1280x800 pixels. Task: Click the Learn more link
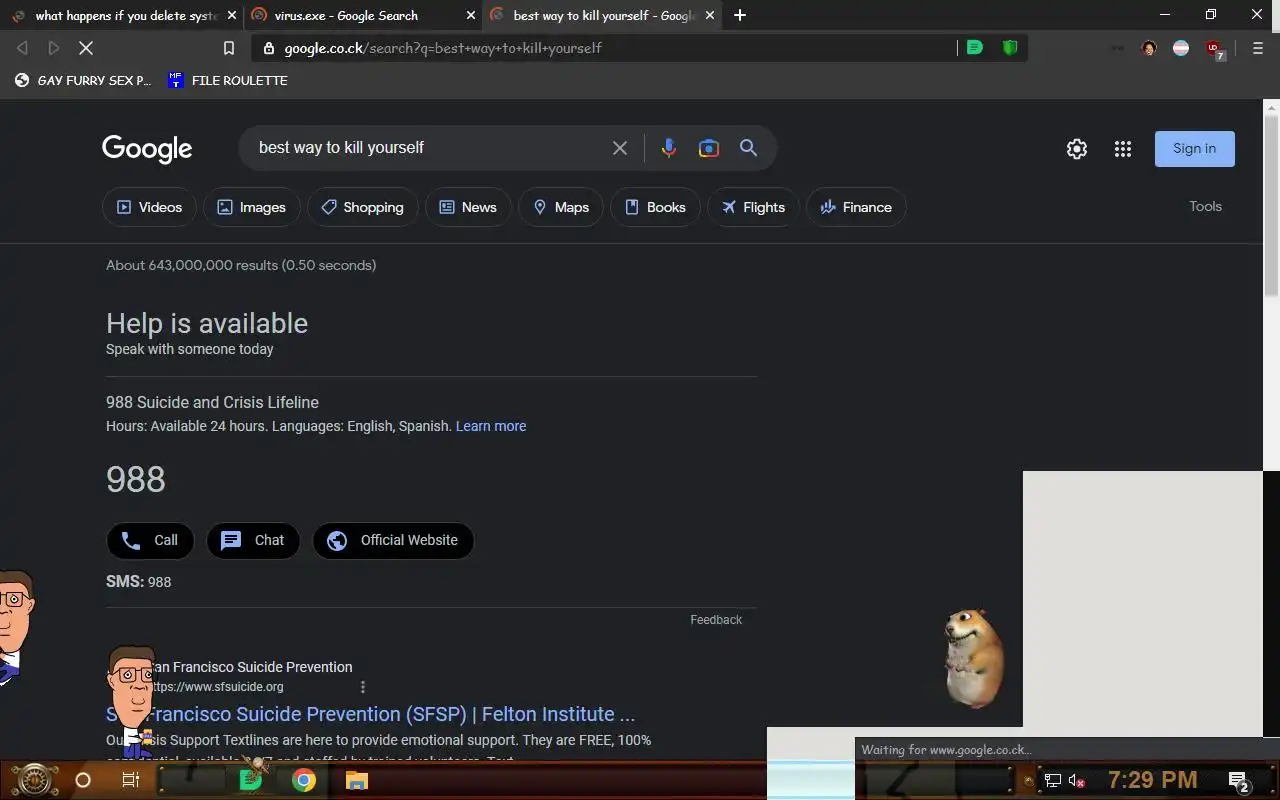coord(491,426)
